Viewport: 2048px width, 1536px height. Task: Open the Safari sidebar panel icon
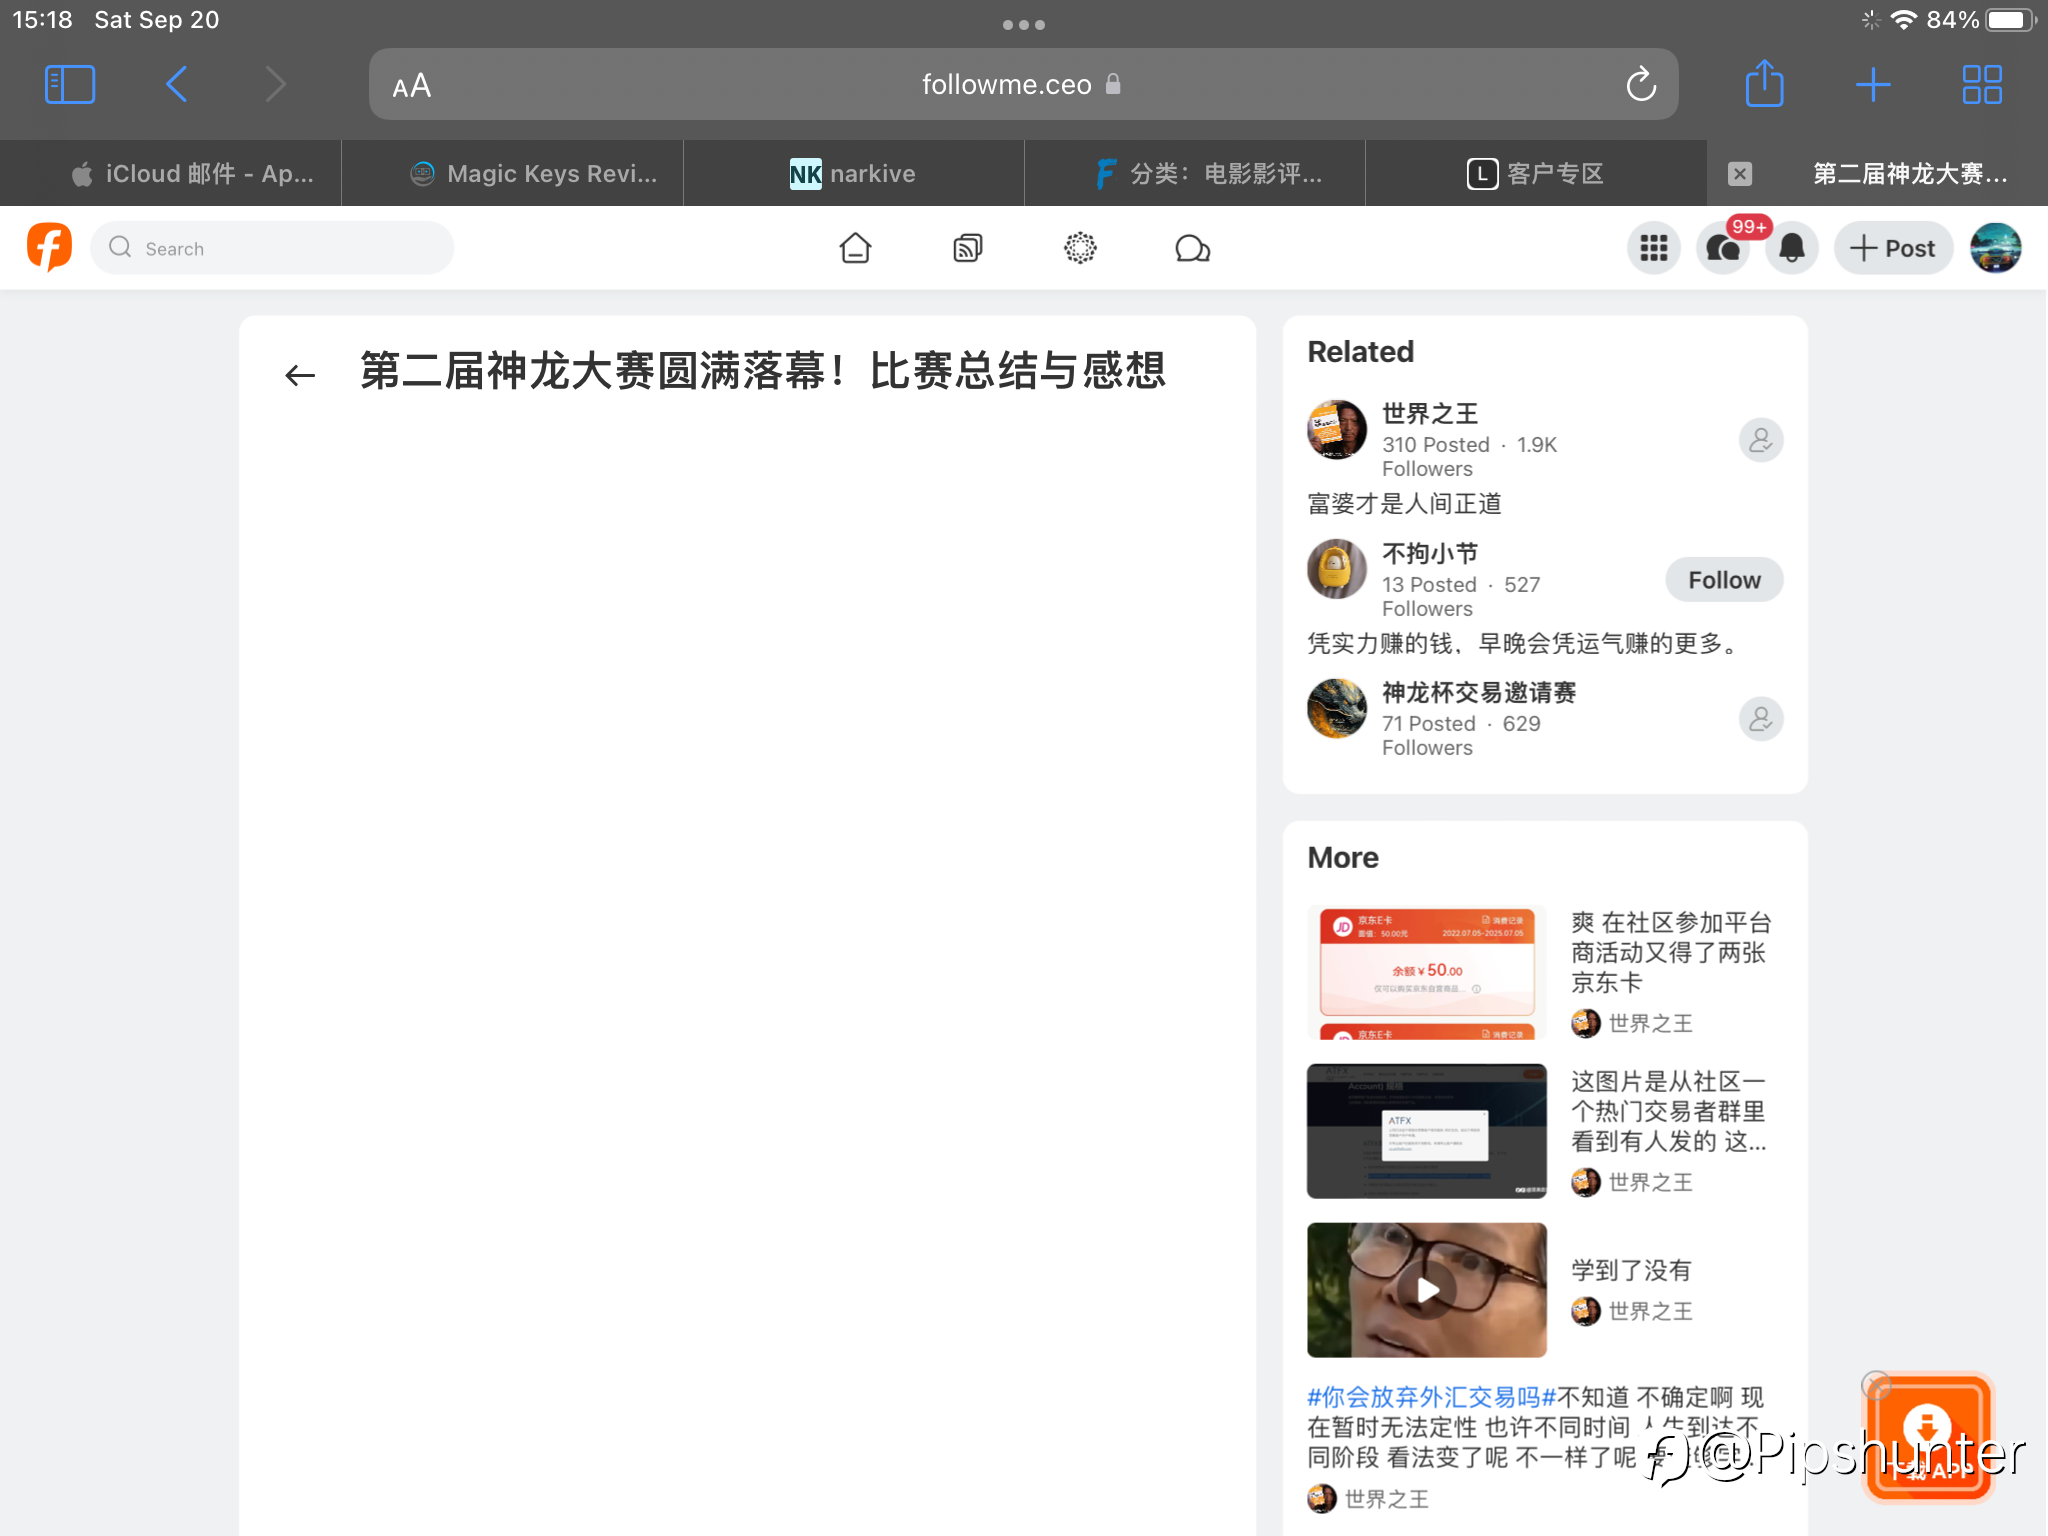click(70, 85)
